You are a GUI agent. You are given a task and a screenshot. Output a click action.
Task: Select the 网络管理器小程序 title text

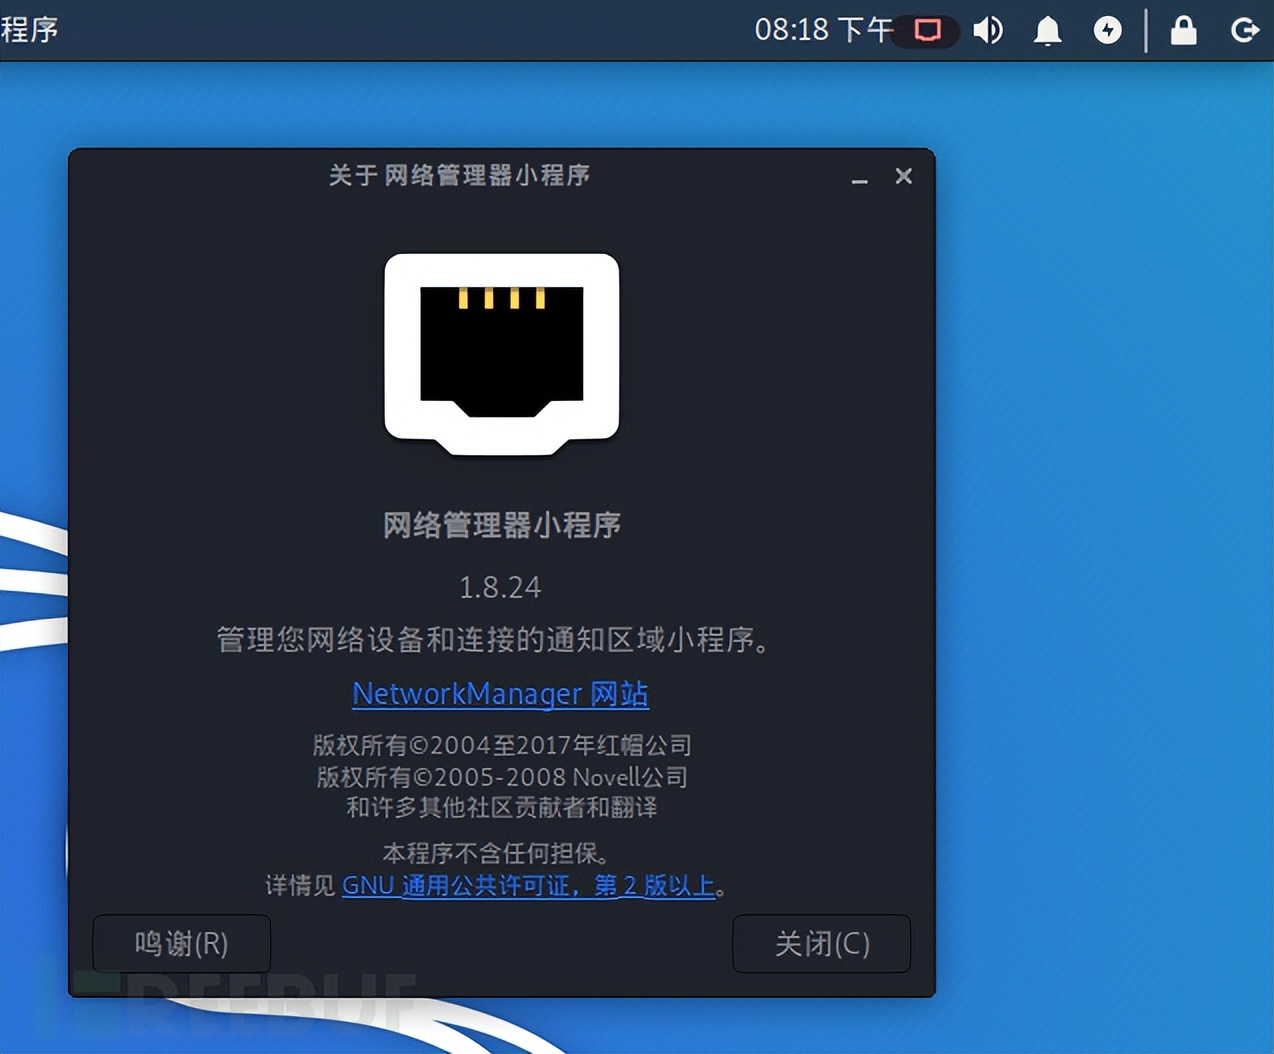(x=500, y=525)
